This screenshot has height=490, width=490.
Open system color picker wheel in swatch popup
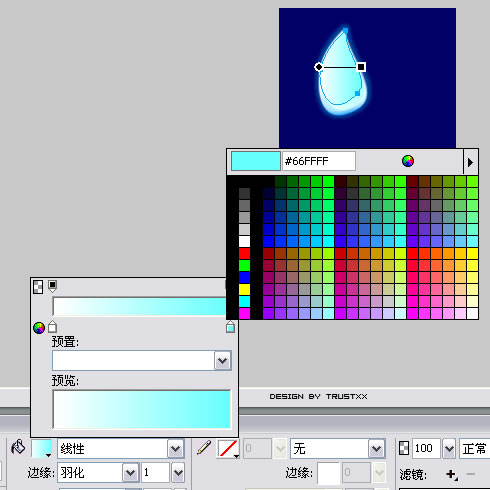(x=408, y=161)
